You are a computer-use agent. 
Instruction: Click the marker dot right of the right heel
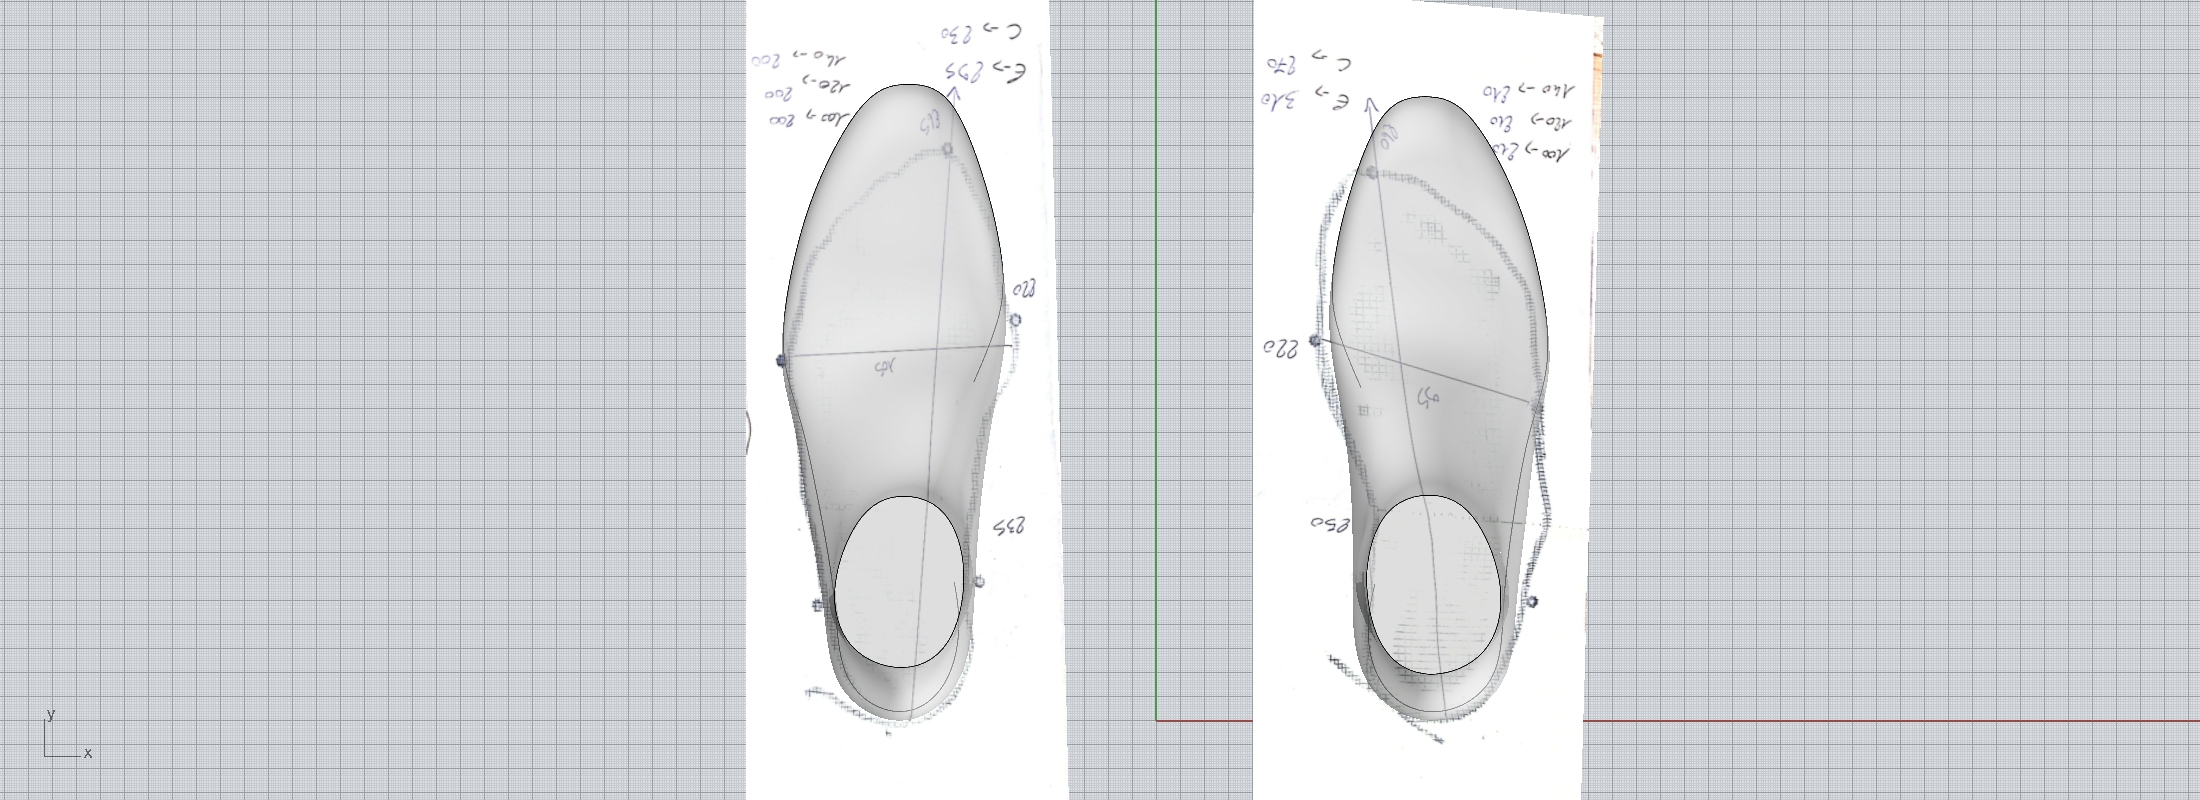(1532, 602)
